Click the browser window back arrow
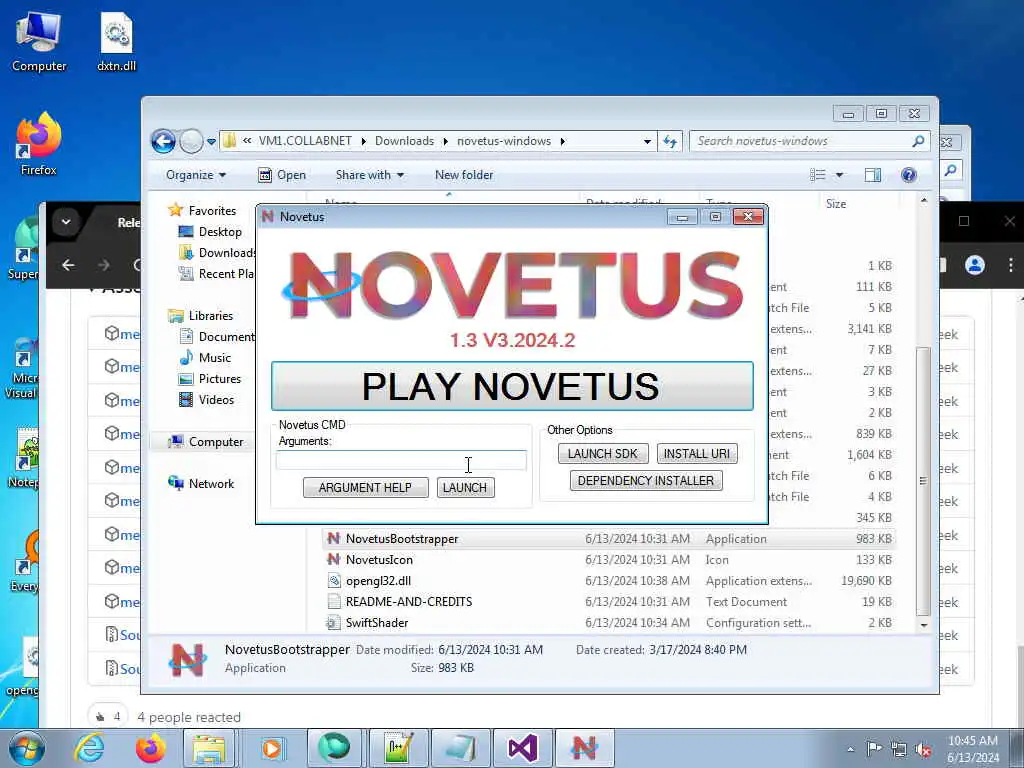This screenshot has height=768, width=1024. [x=68, y=265]
